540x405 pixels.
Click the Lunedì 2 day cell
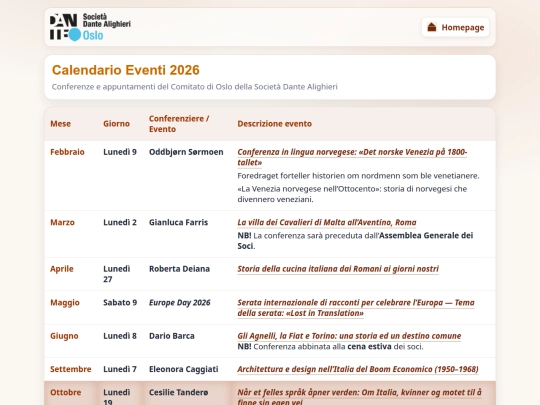pos(120,222)
